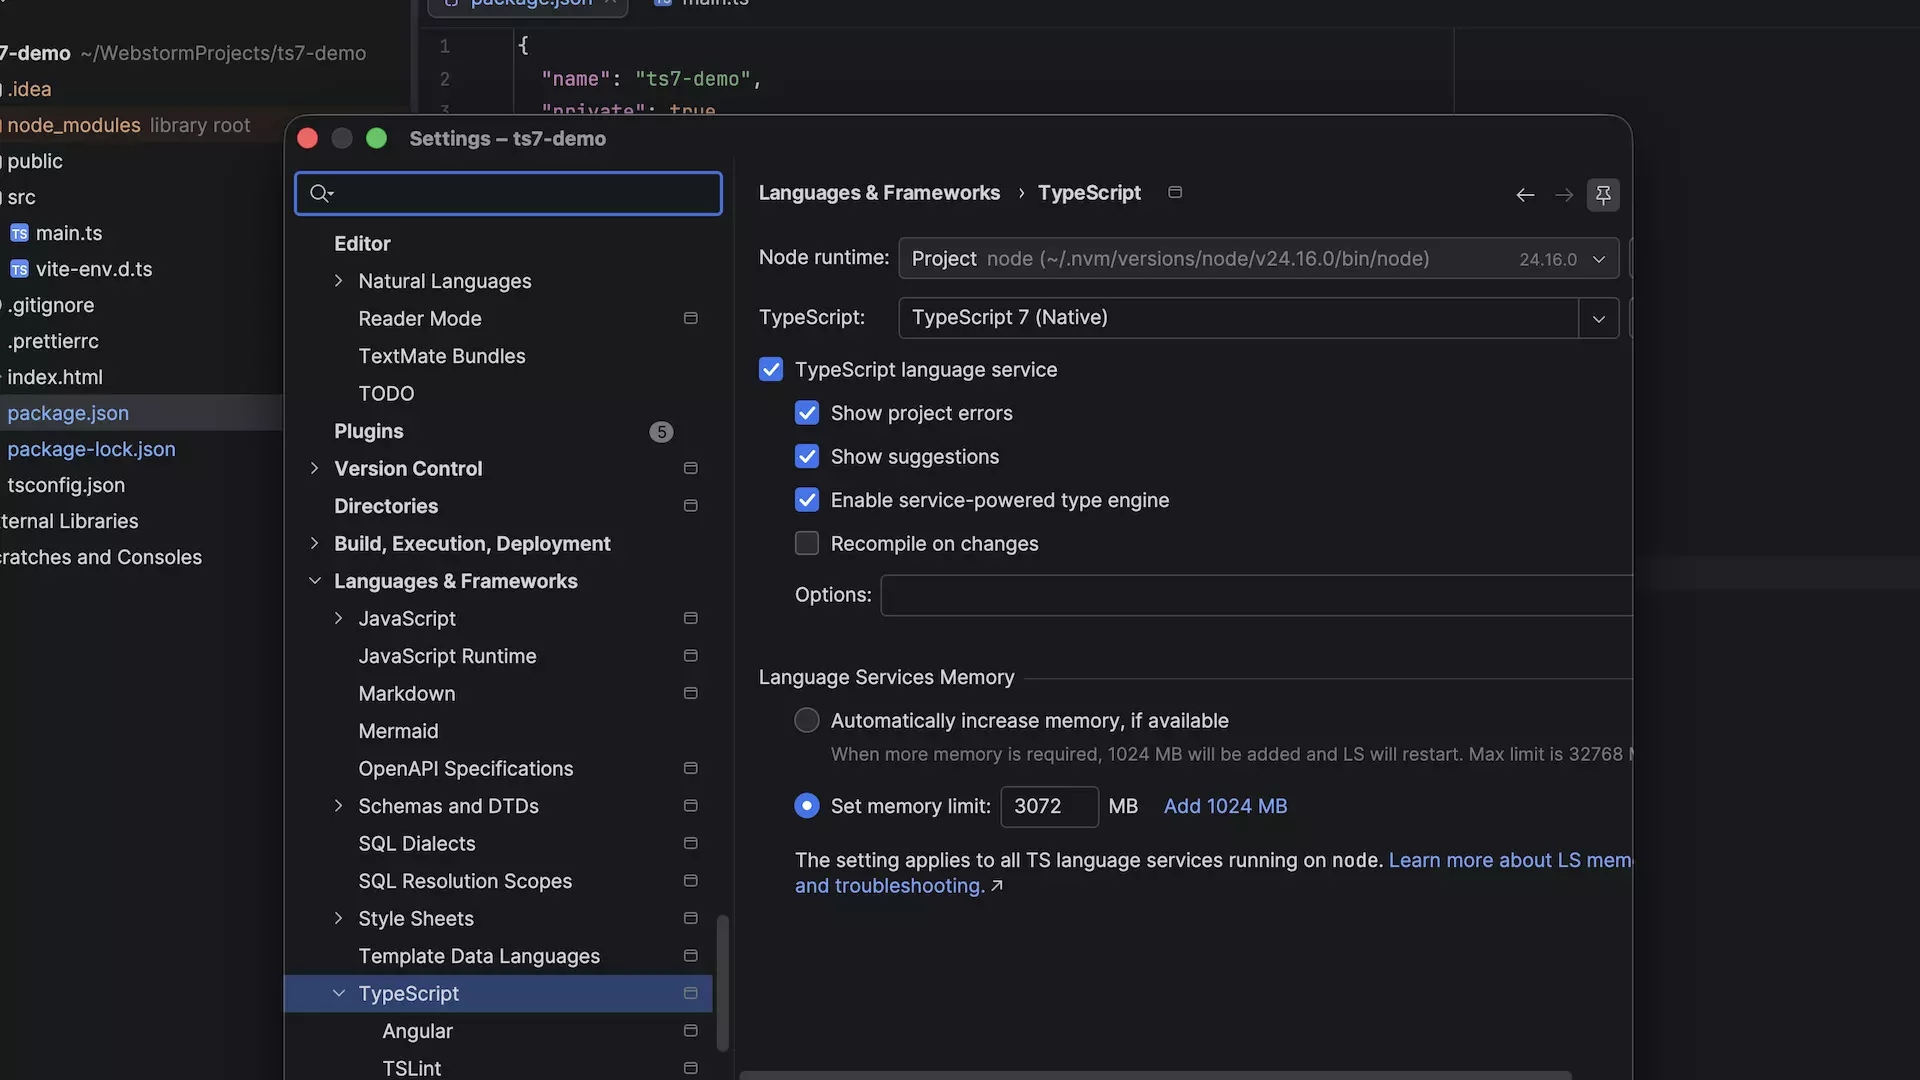This screenshot has height=1080, width=1920.
Task: Open the Node runtime dropdown
Action: click(1259, 259)
